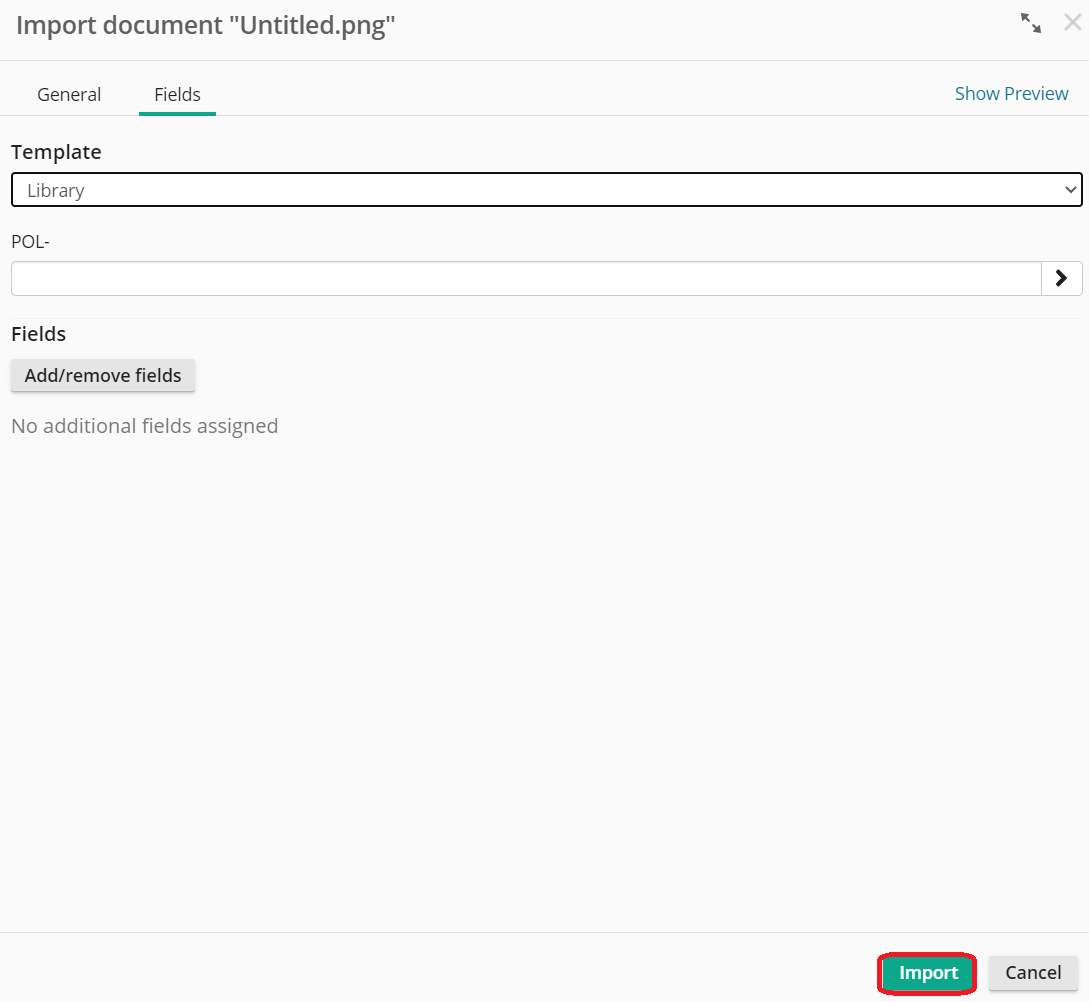The image size is (1089, 1002).
Task: Select the Fields tab
Action: 177,94
